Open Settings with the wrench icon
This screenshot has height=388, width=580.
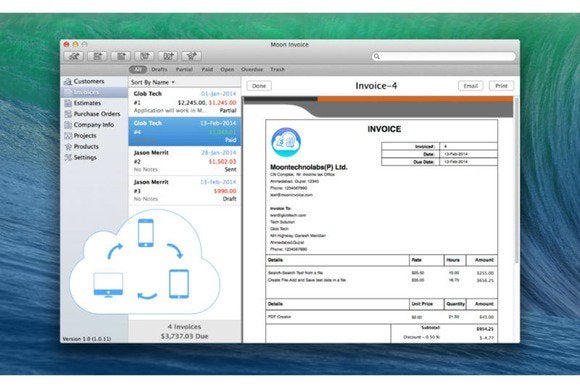68,158
